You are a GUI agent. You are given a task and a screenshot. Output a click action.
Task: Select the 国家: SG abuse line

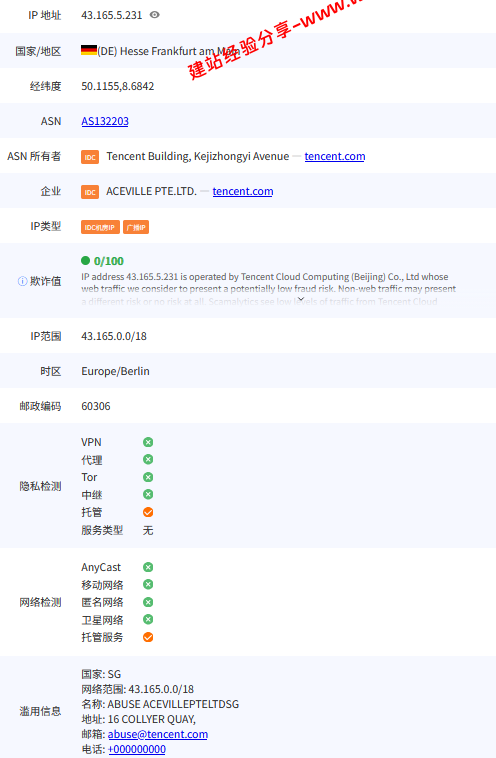[x=101, y=674]
